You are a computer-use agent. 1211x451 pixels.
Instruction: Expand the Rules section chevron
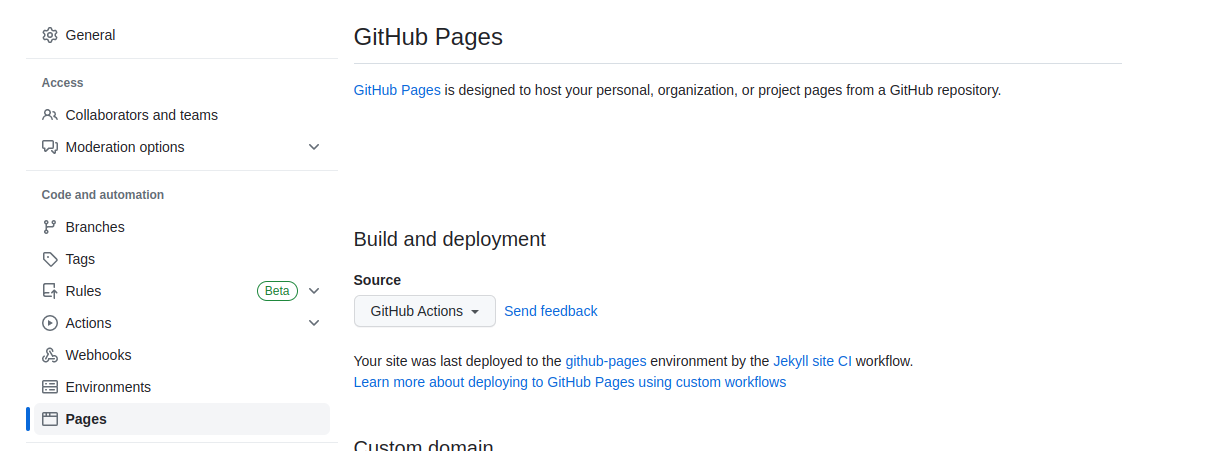click(x=314, y=291)
